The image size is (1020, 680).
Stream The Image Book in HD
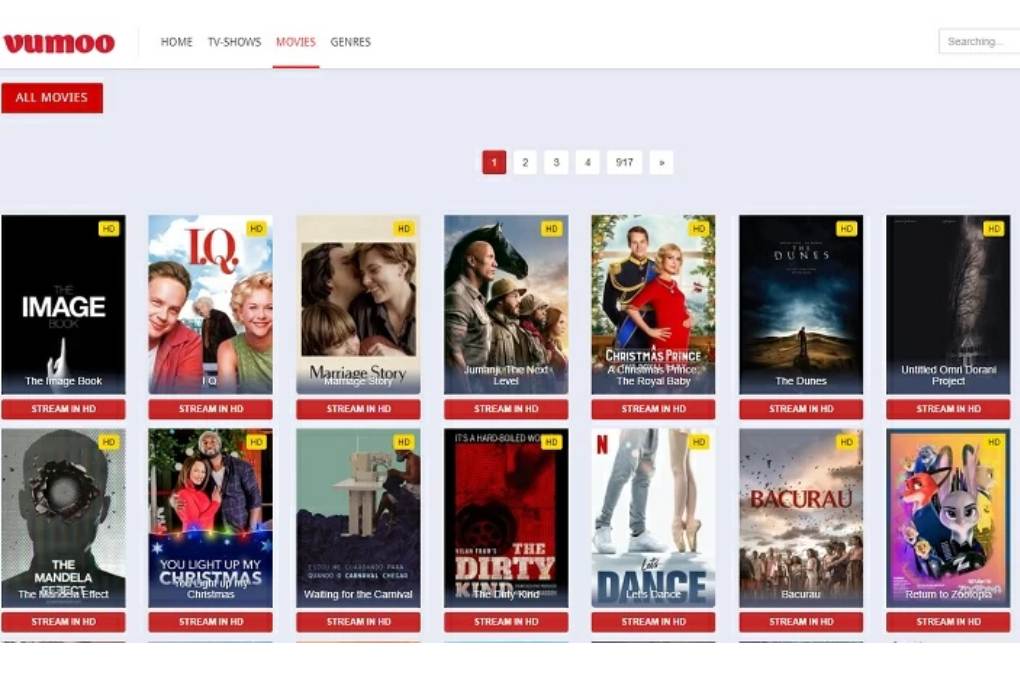point(63,409)
